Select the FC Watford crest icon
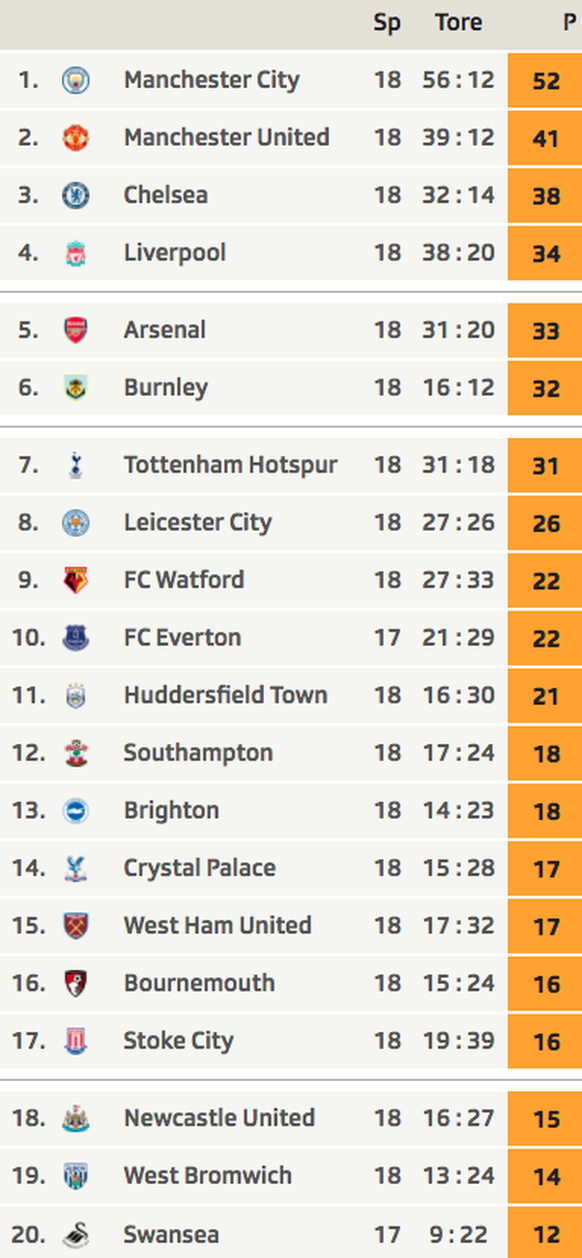The height and width of the screenshot is (1258, 582). coord(76,580)
